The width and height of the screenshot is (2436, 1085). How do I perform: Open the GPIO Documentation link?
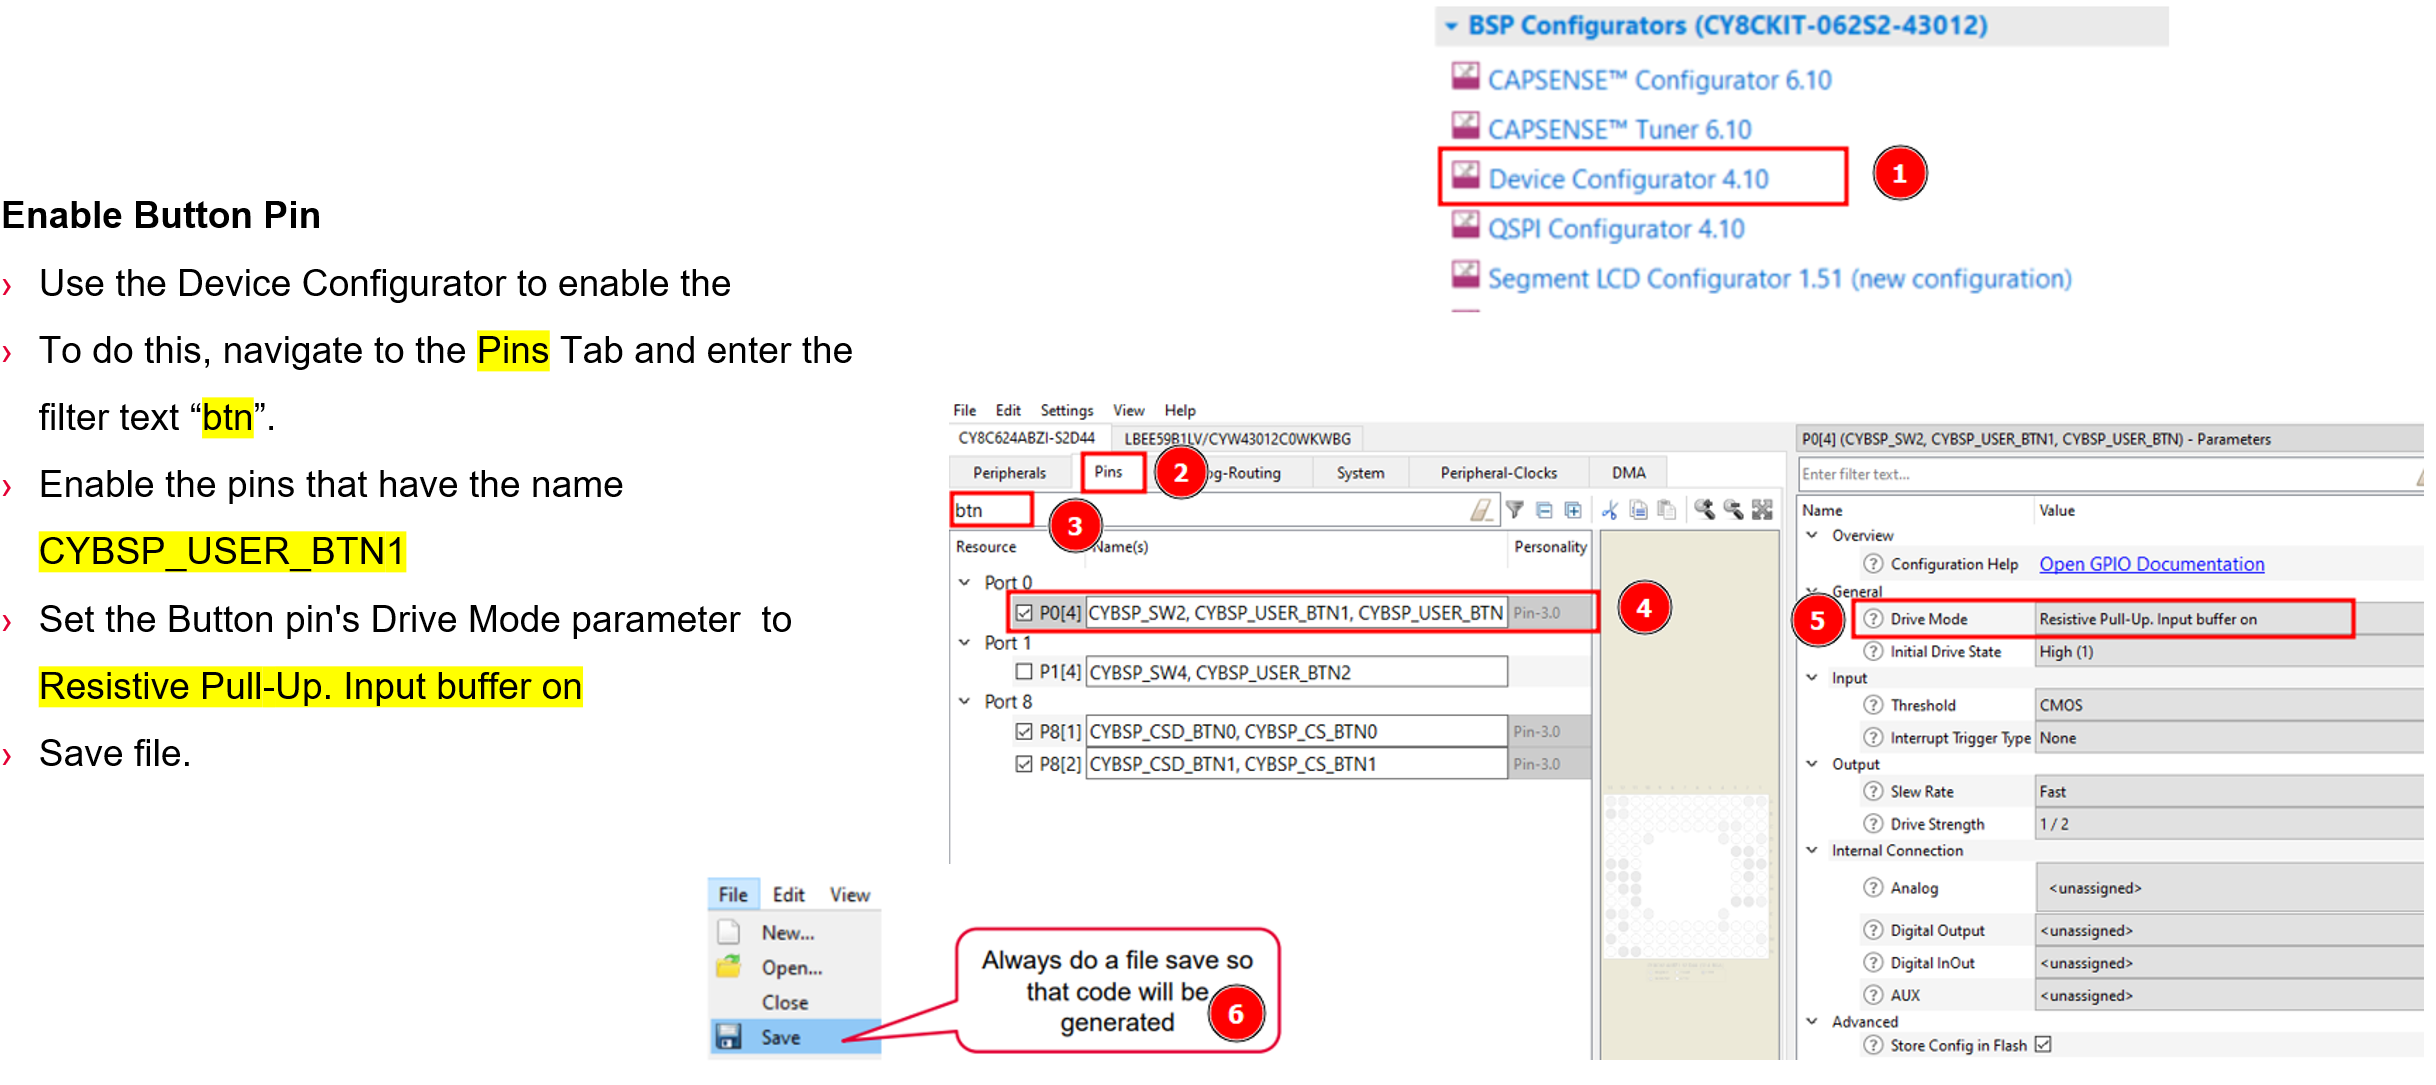(2151, 564)
